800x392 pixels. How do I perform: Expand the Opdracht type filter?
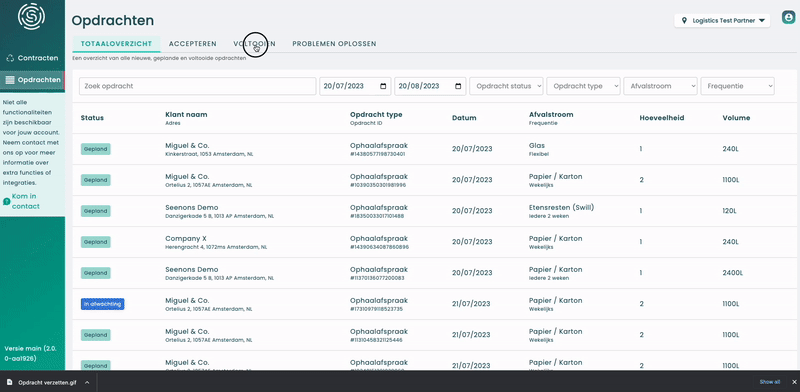pyautogui.click(x=583, y=86)
